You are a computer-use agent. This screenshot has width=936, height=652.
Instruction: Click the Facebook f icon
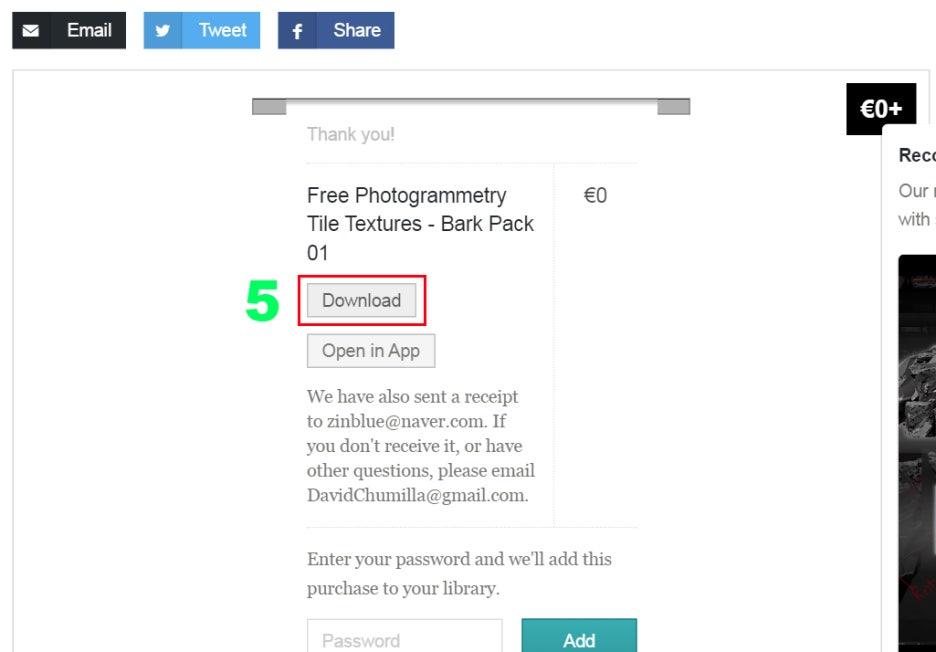(x=297, y=31)
